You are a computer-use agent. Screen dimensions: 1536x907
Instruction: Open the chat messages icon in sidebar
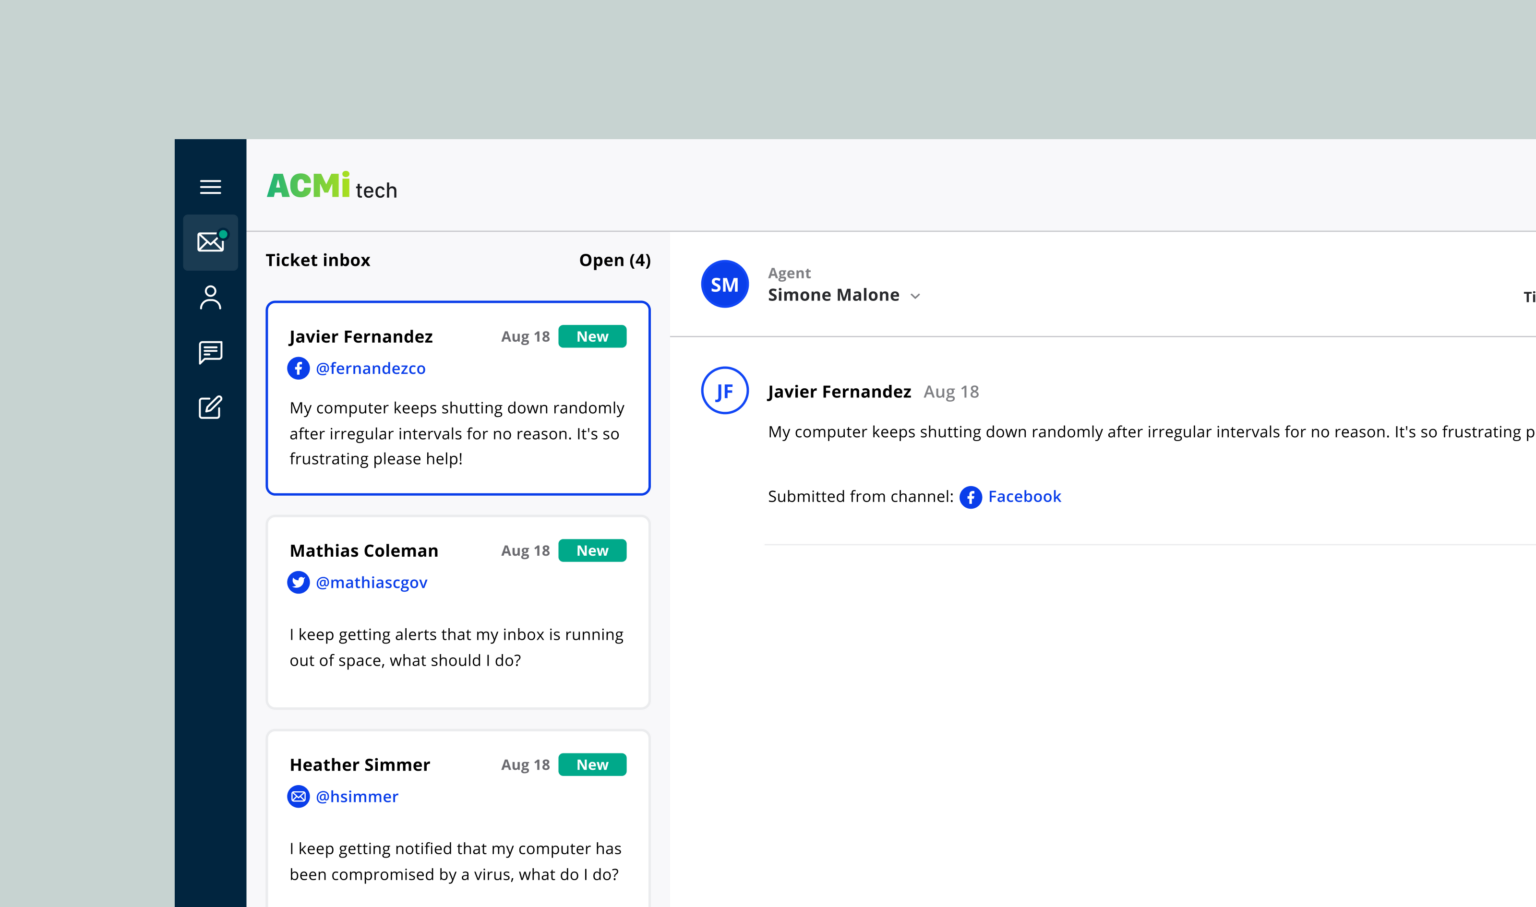coord(210,352)
